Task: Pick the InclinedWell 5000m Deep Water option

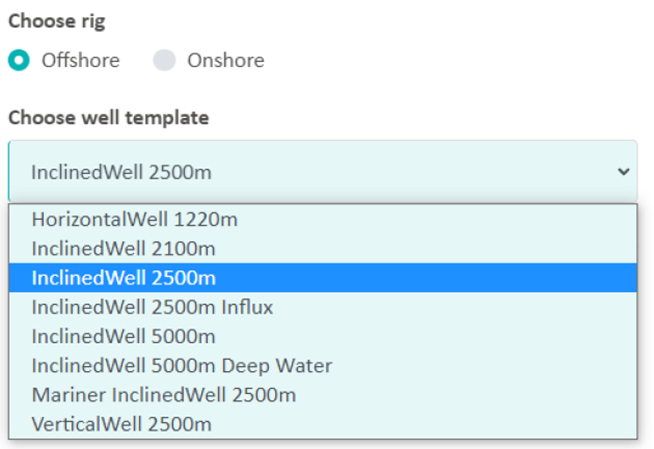Action: [181, 366]
